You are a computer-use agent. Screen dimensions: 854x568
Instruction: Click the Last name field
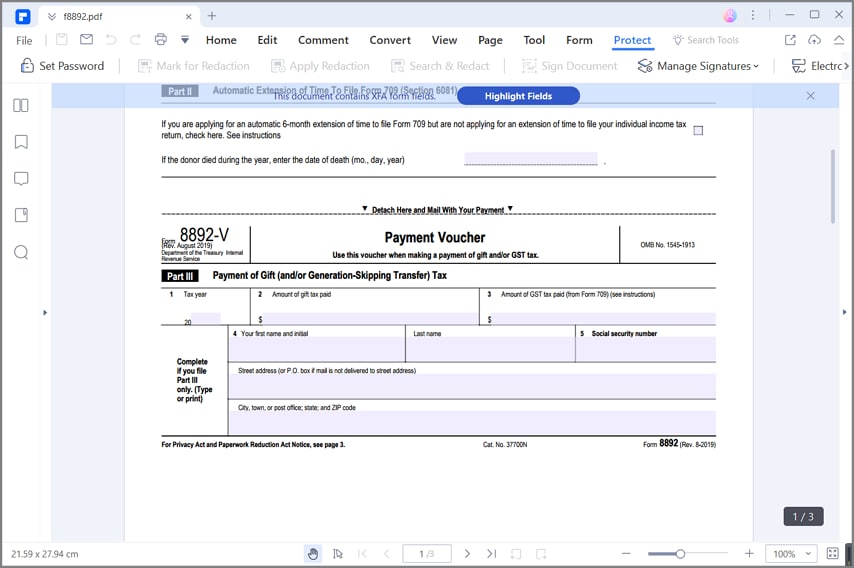coord(490,349)
